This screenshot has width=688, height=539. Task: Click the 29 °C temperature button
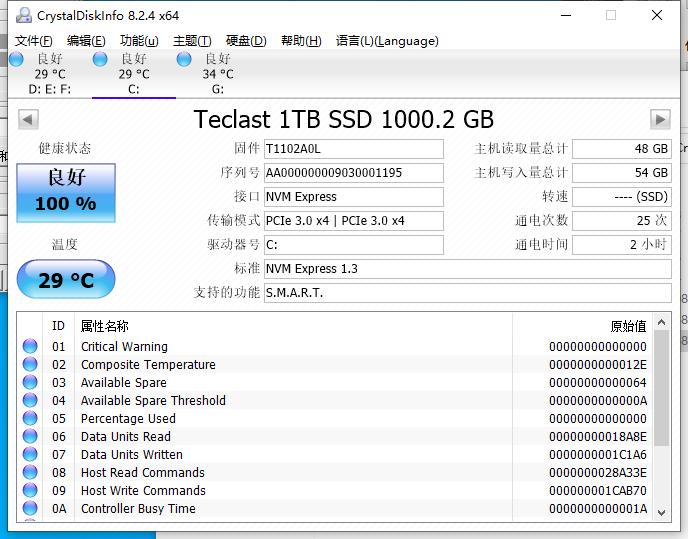pyautogui.click(x=66, y=280)
